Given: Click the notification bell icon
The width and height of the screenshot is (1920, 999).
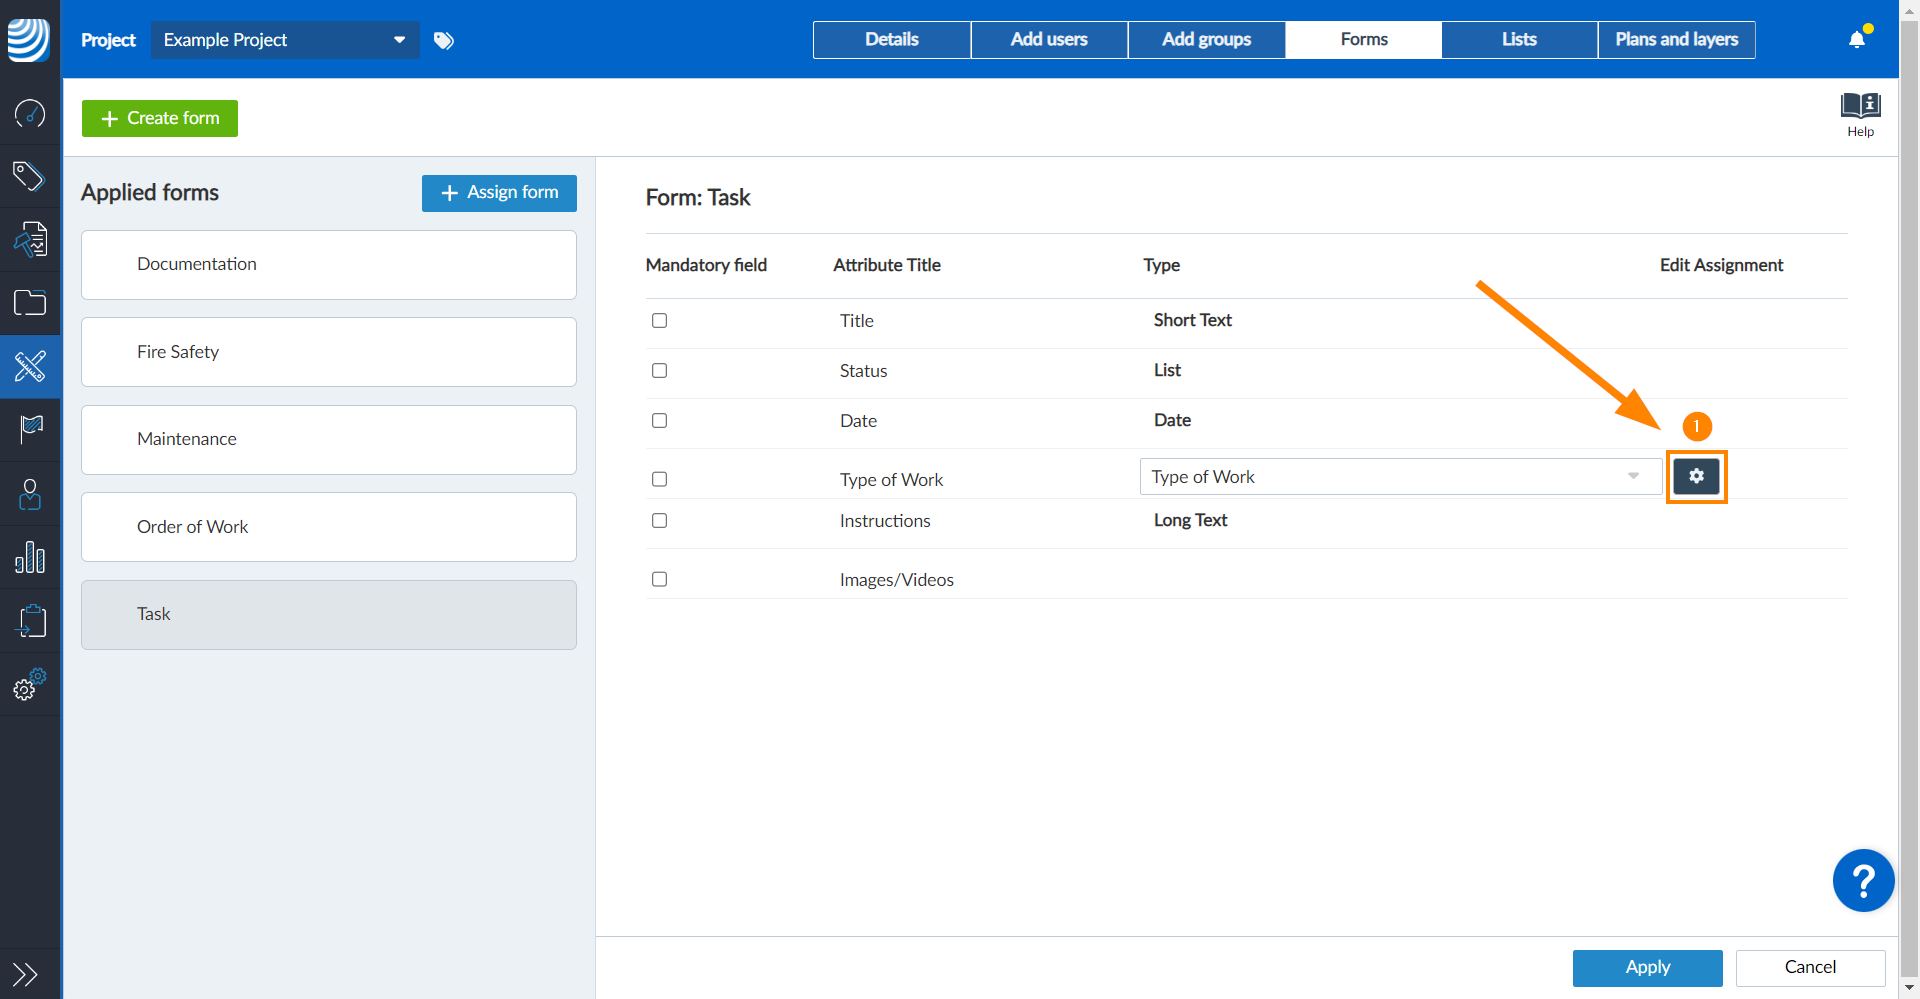Looking at the screenshot, I should [1857, 39].
